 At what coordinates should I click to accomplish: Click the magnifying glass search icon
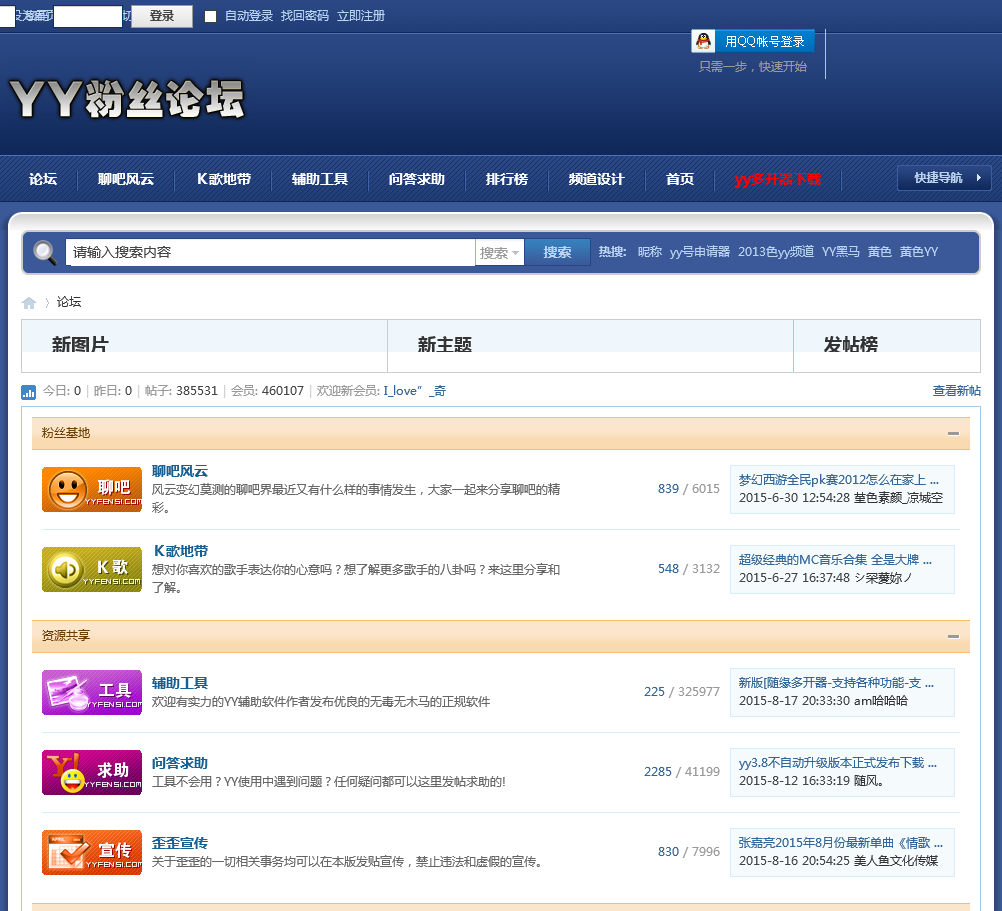click(44, 252)
